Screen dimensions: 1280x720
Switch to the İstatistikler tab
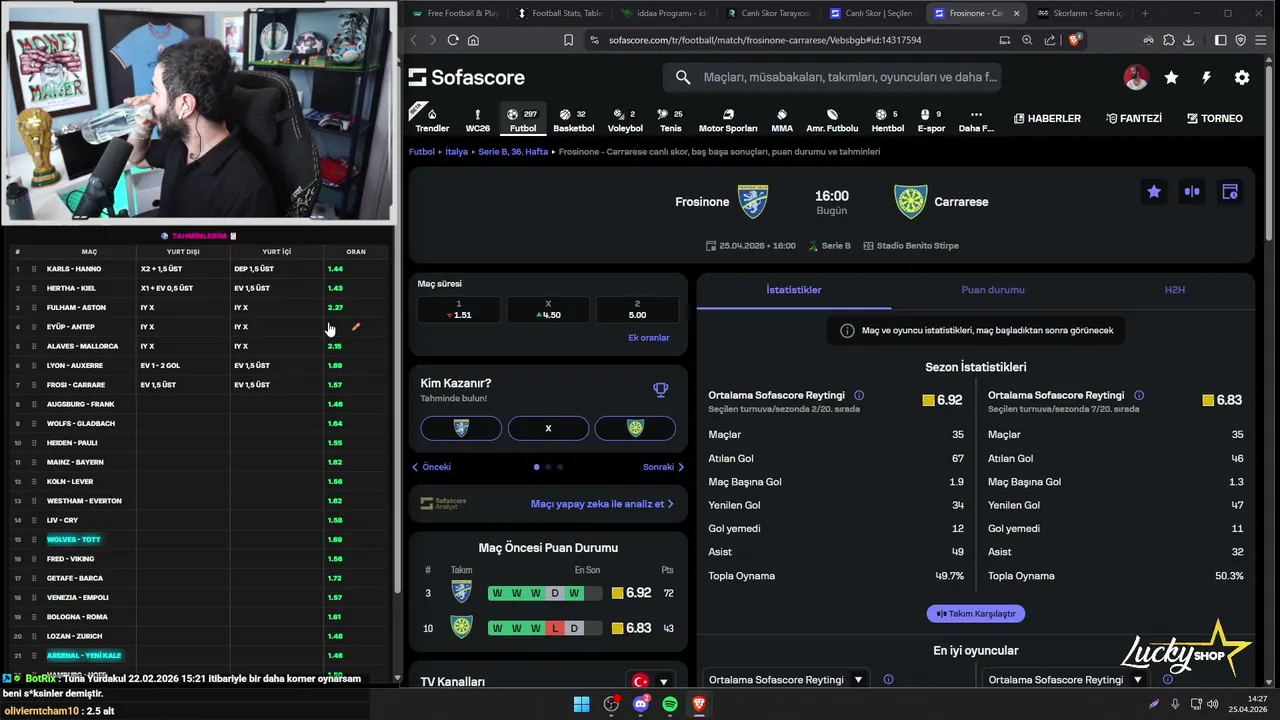point(794,290)
